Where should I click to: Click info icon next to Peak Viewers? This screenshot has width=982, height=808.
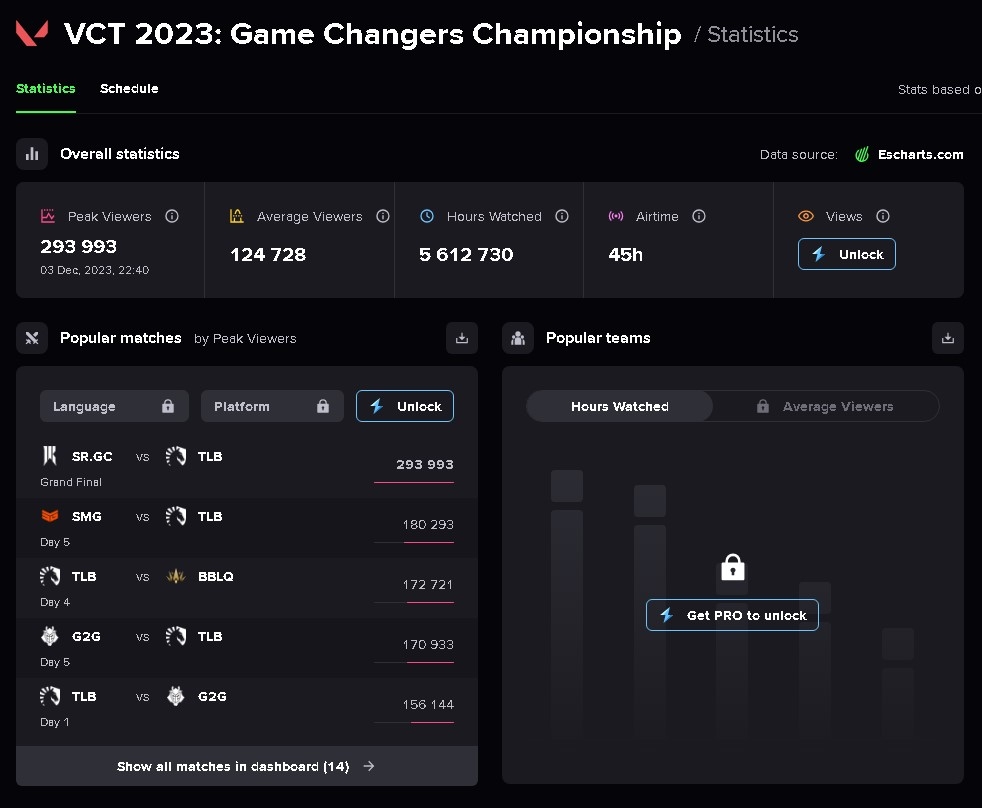coord(172,216)
